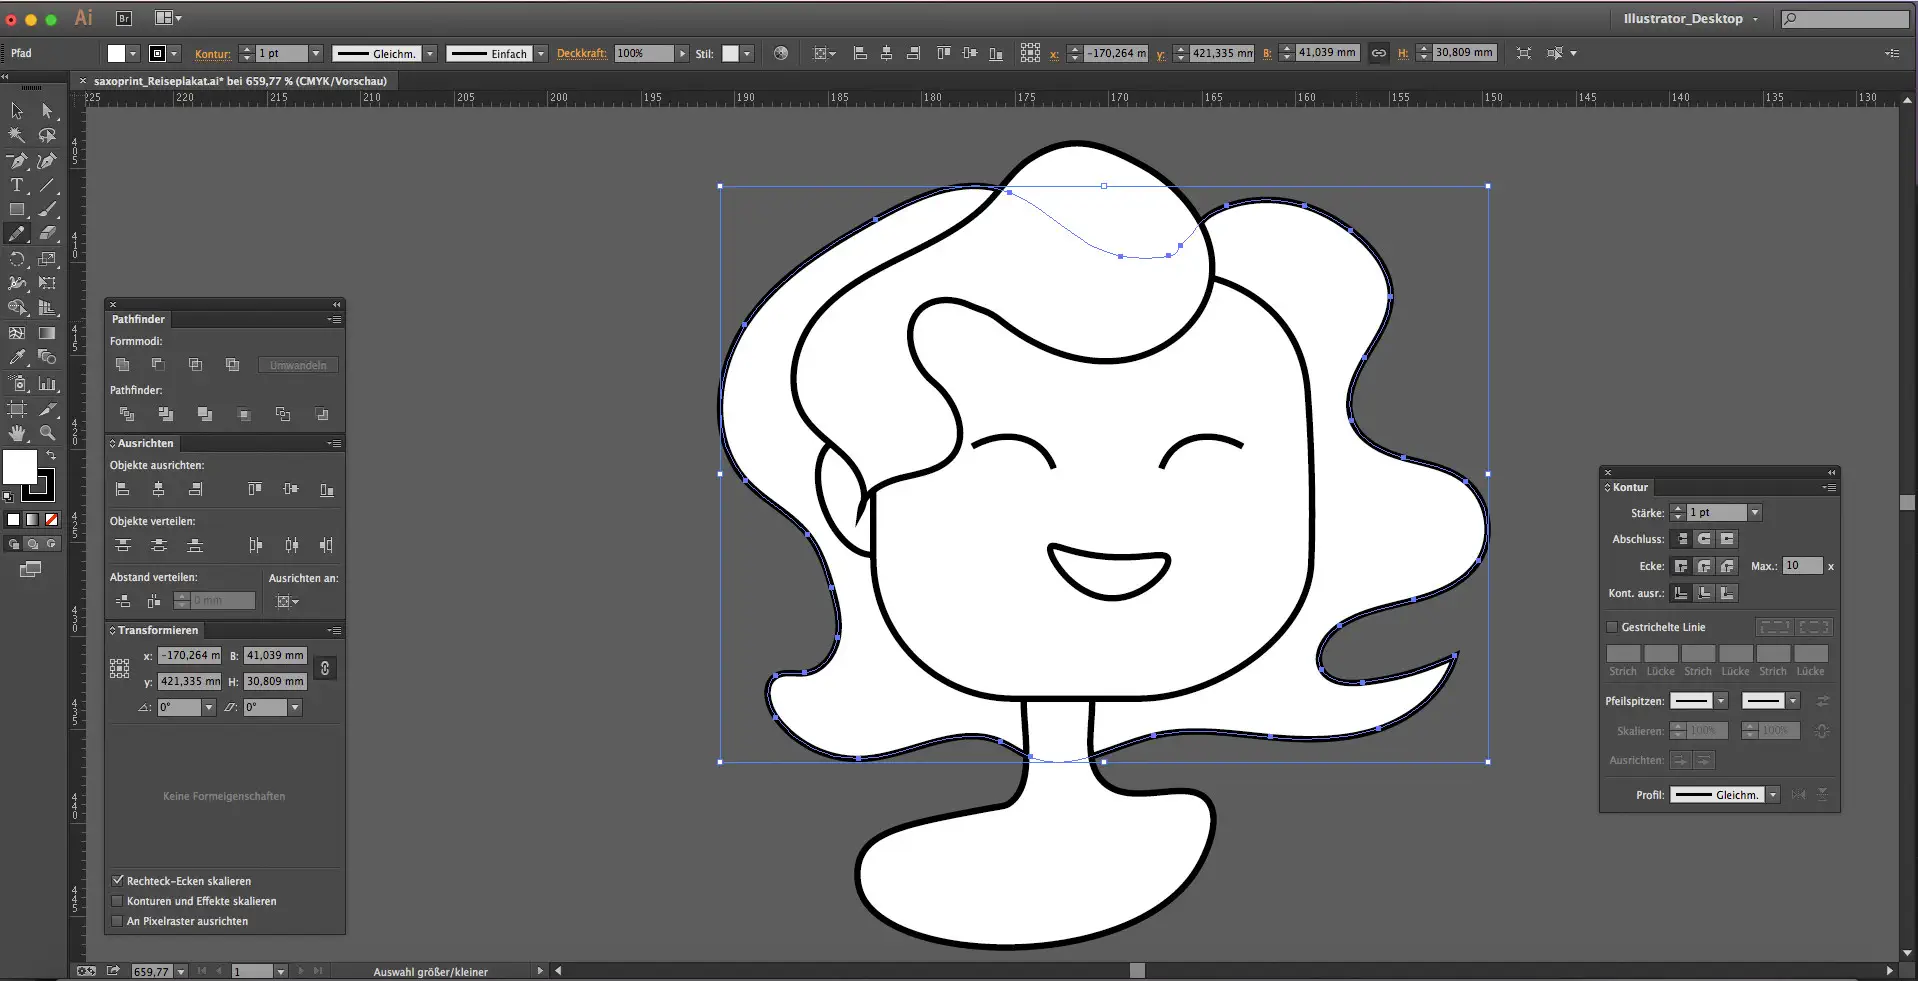Select the Magic Wand tool
The width and height of the screenshot is (1918, 981).
17,135
